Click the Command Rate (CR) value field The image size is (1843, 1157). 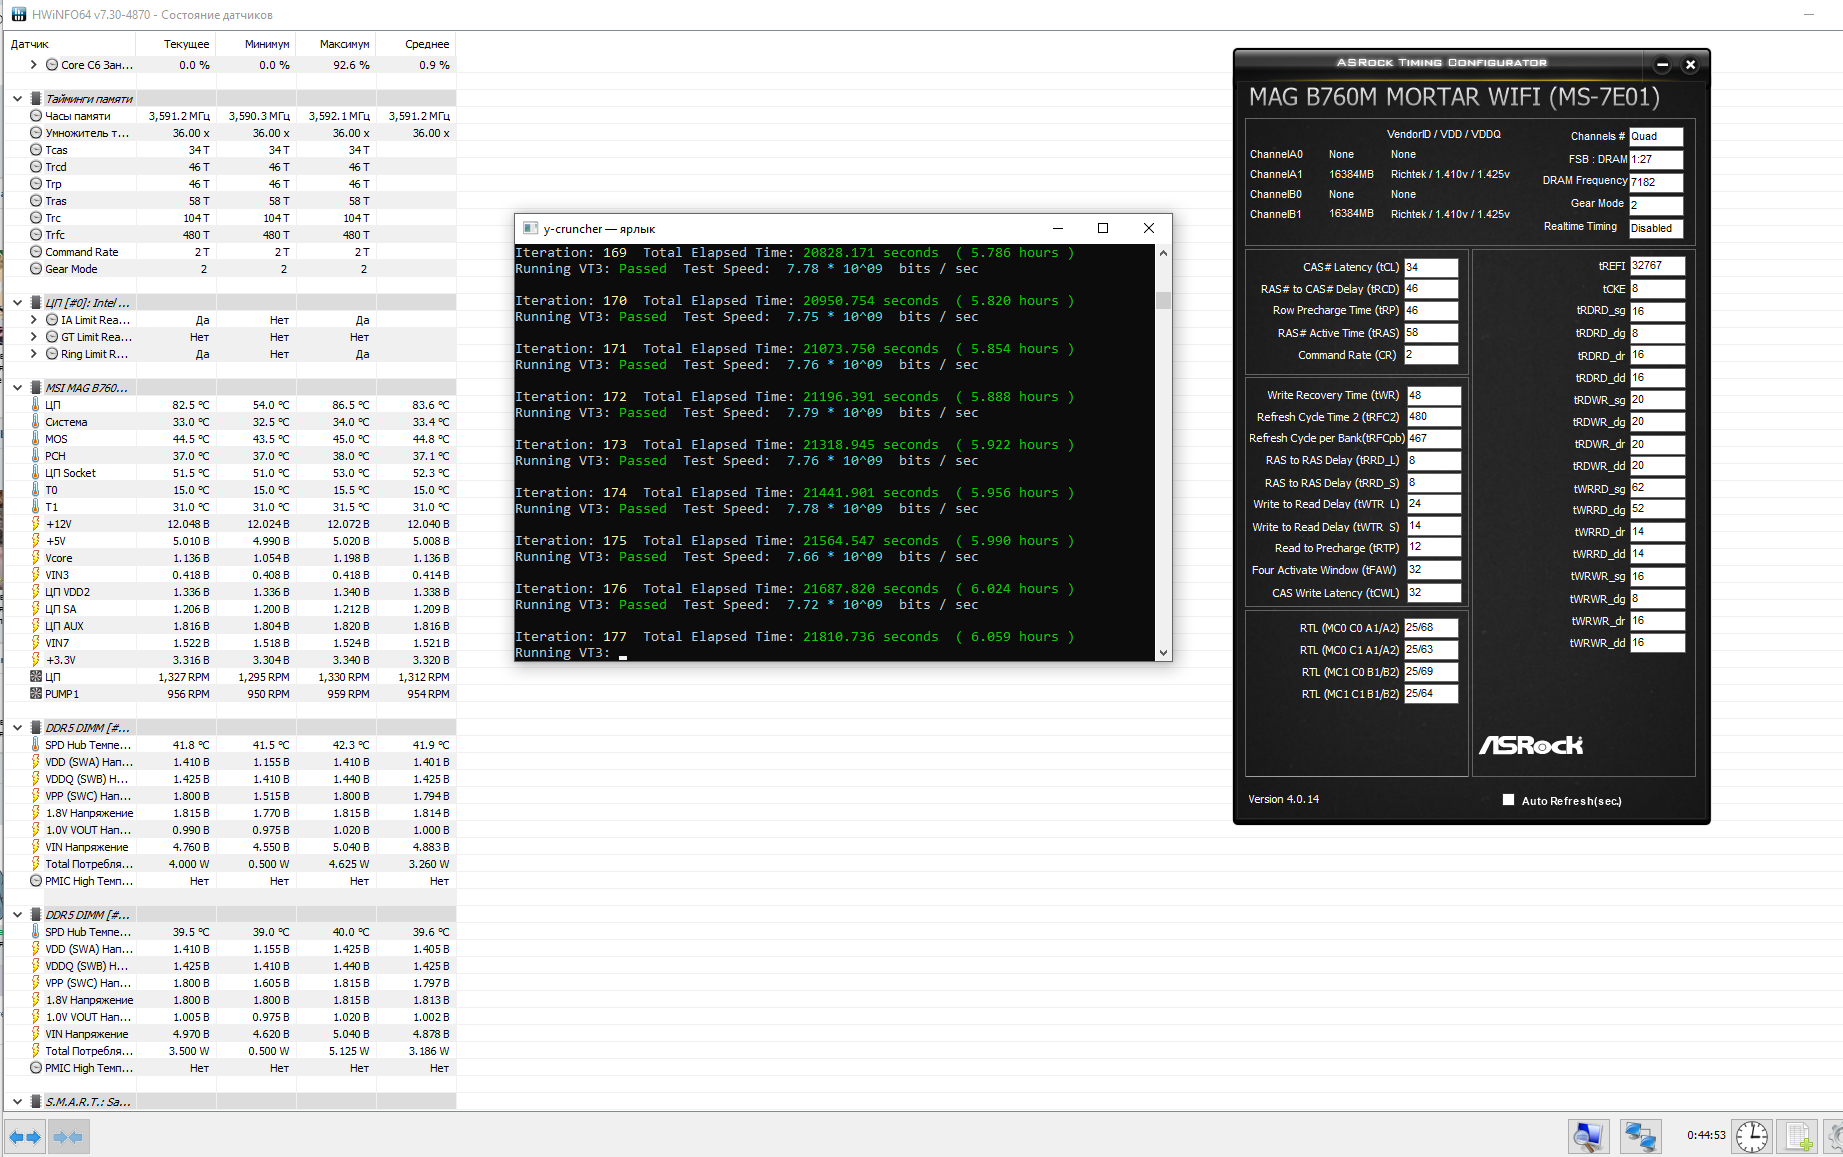(x=1431, y=355)
